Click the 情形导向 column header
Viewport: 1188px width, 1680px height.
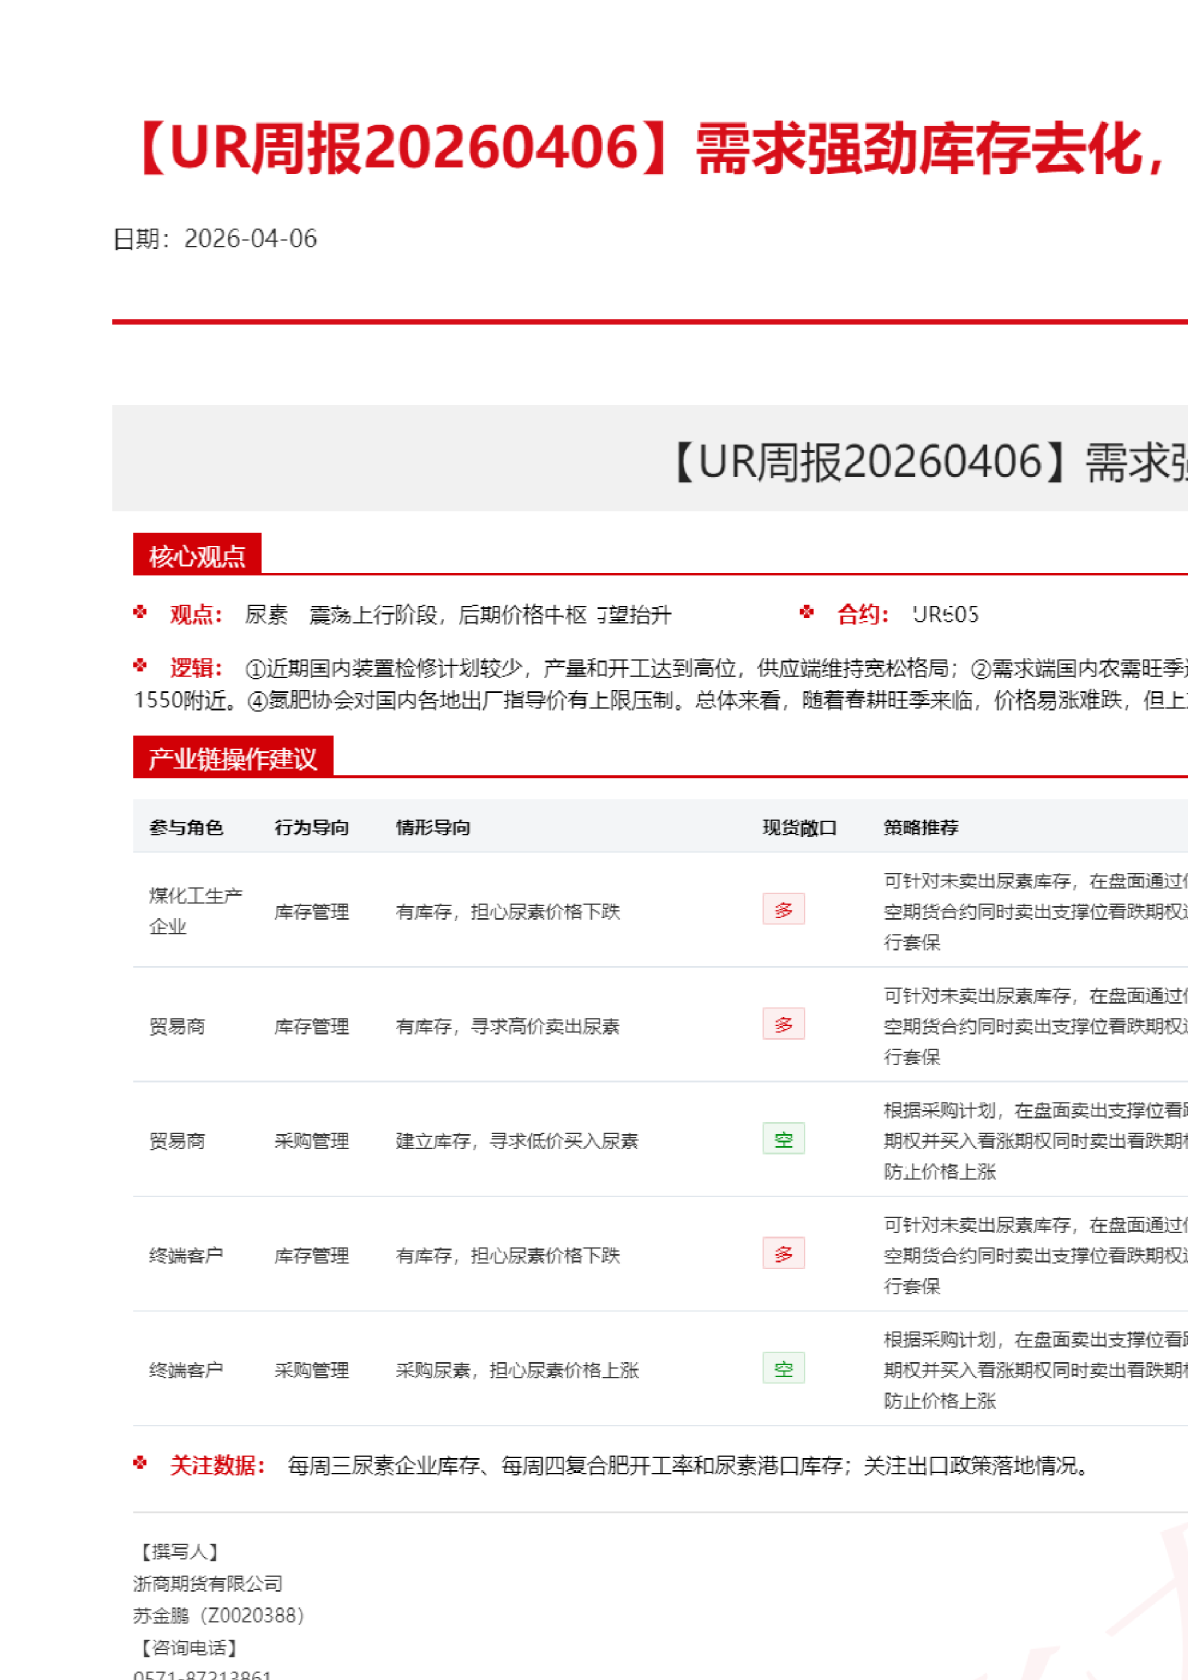pyautogui.click(x=433, y=827)
